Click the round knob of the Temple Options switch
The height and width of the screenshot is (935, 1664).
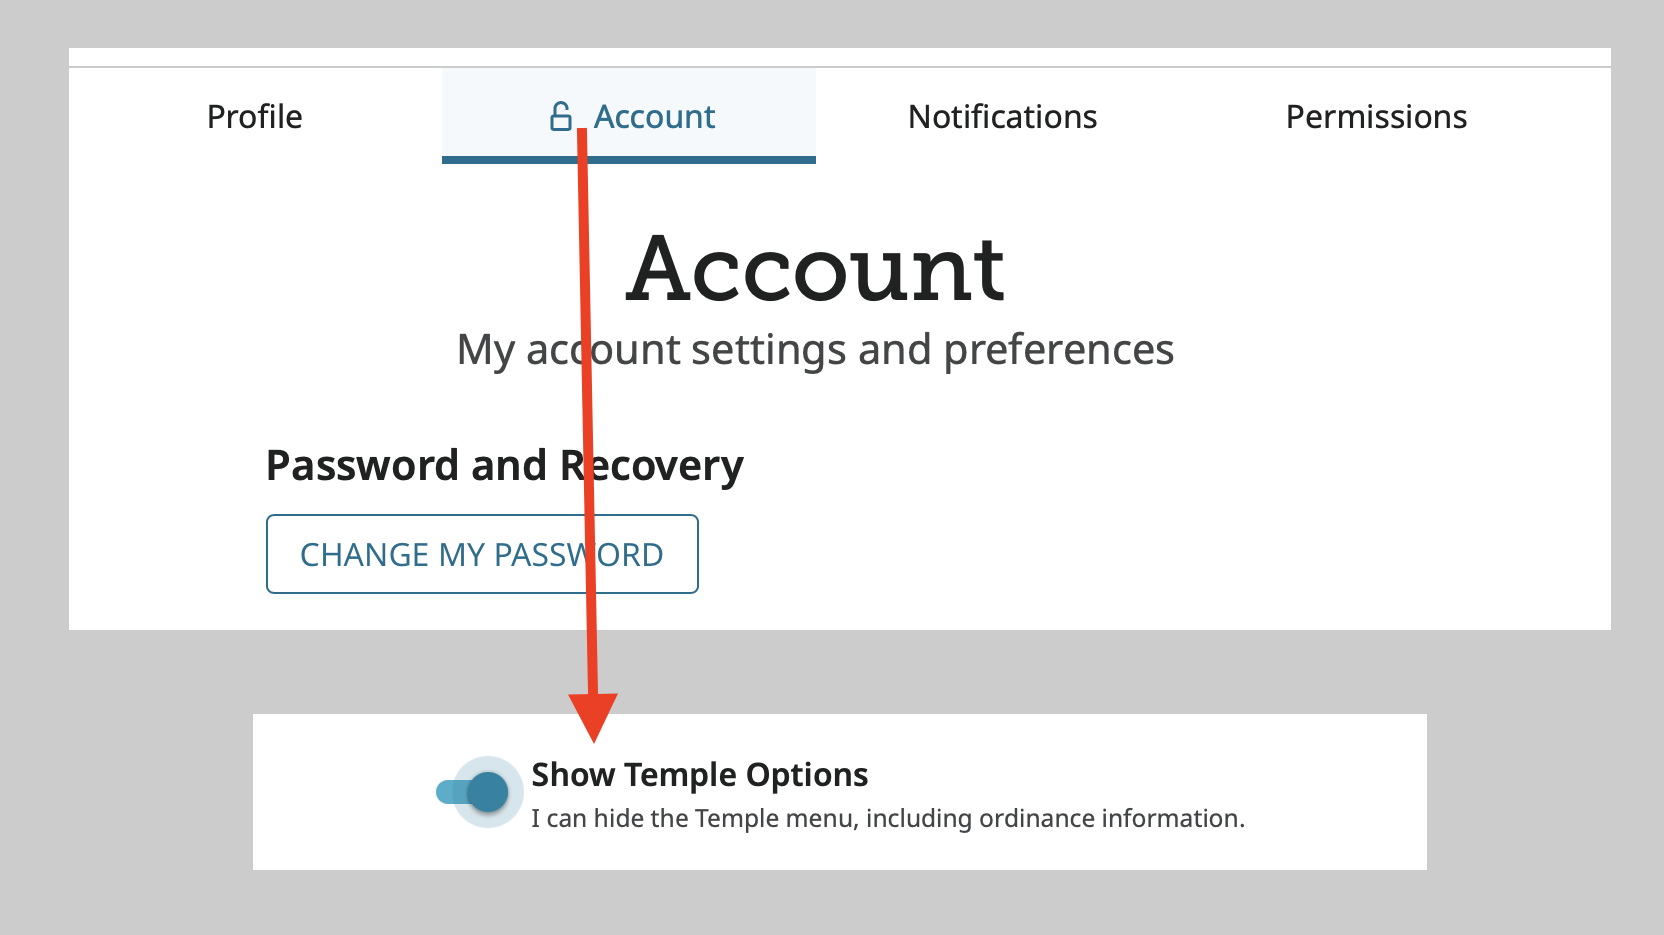[488, 792]
